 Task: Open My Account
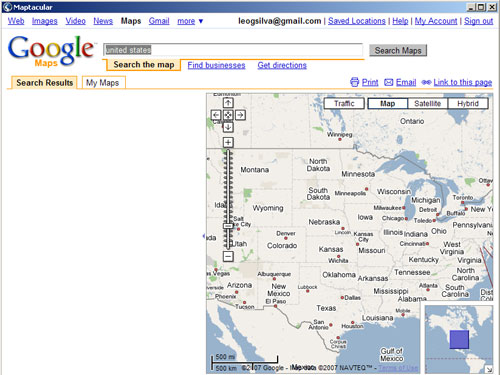pyautogui.click(x=436, y=21)
